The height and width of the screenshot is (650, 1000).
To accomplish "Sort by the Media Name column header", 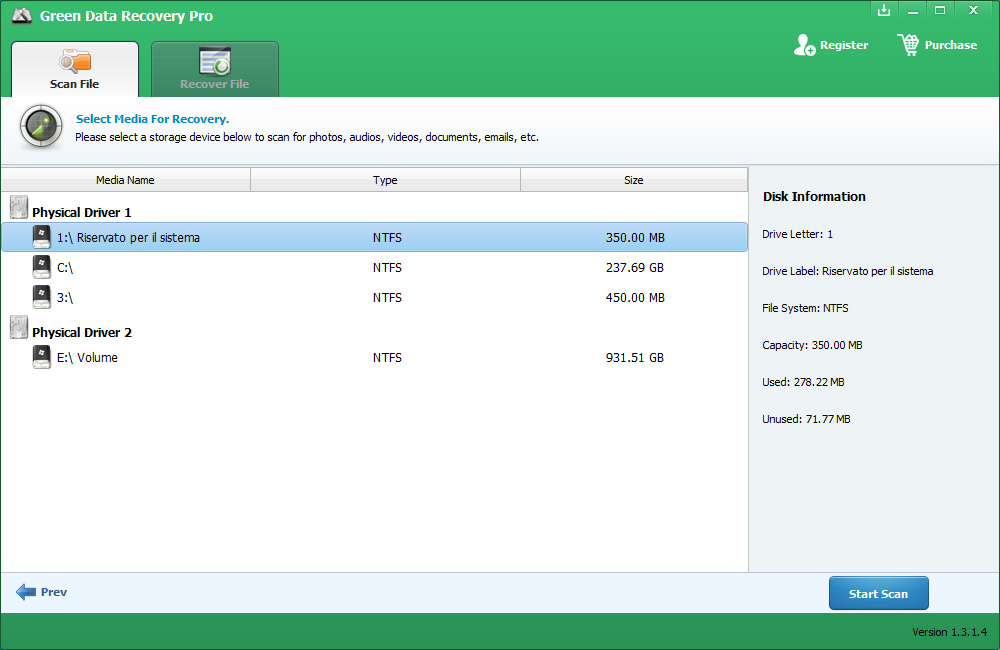I will [x=125, y=180].
